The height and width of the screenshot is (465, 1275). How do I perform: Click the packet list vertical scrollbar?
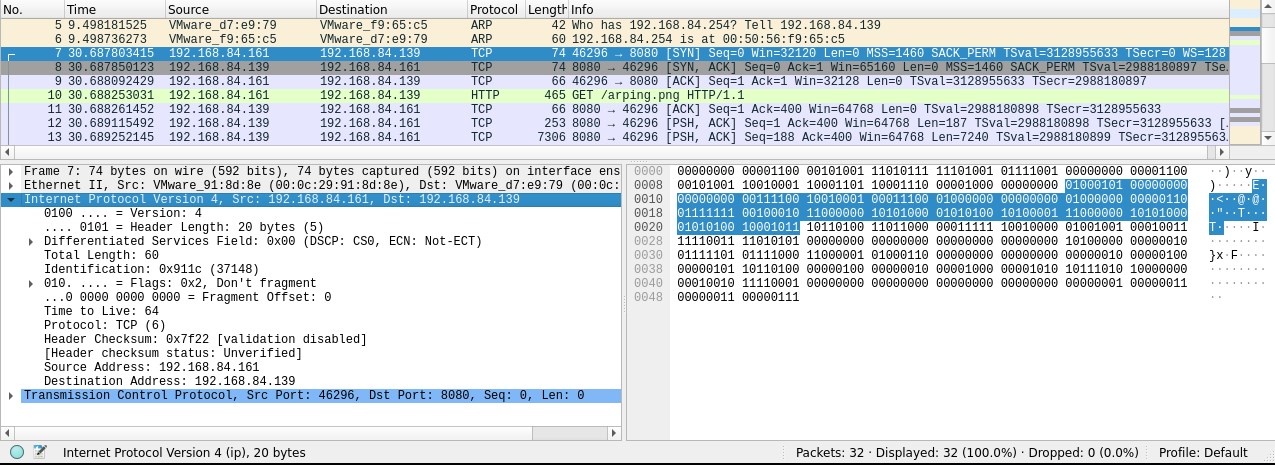click(x=1267, y=75)
